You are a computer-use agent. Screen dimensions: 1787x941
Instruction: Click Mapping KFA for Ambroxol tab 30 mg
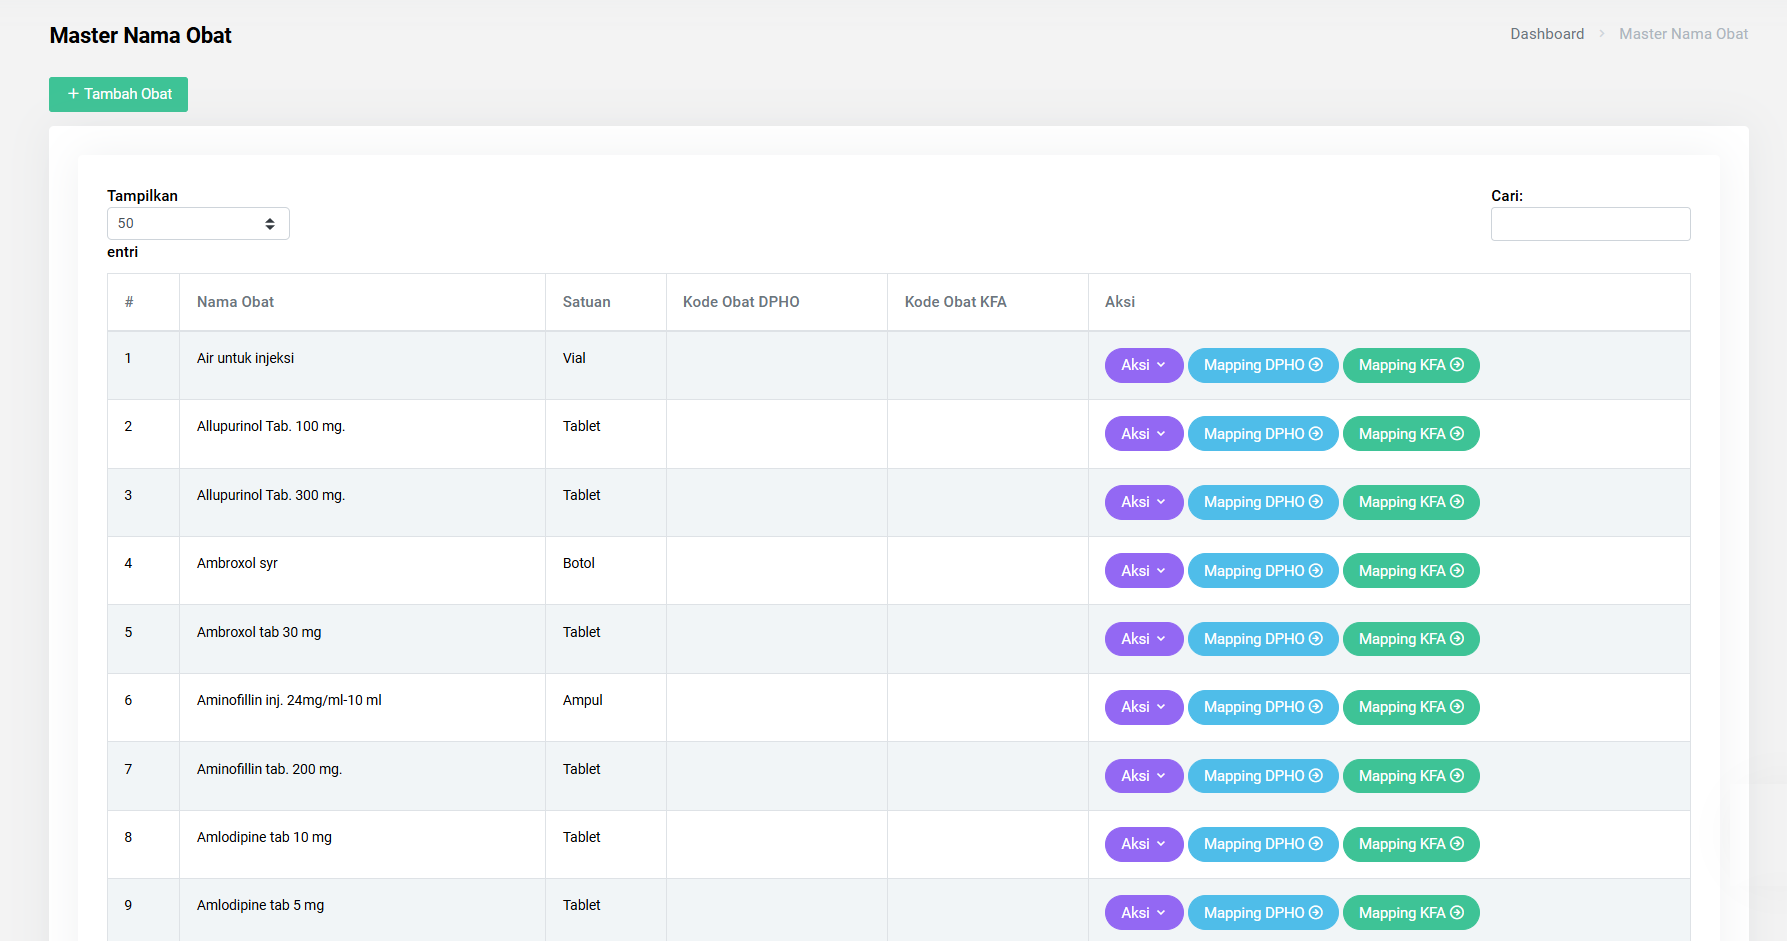pos(1411,639)
